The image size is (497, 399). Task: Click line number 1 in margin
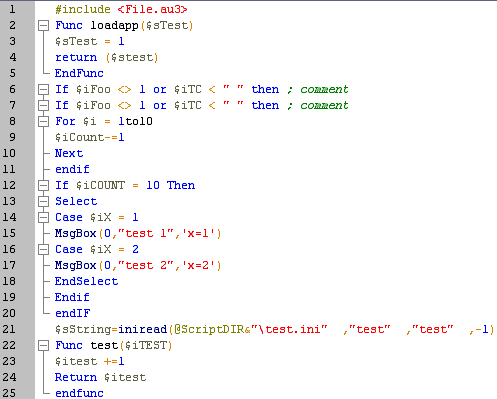coord(12,9)
